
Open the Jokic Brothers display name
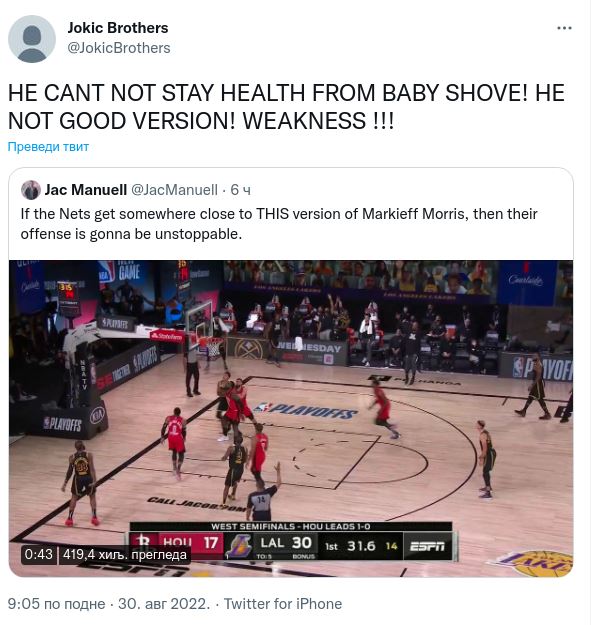pos(118,28)
